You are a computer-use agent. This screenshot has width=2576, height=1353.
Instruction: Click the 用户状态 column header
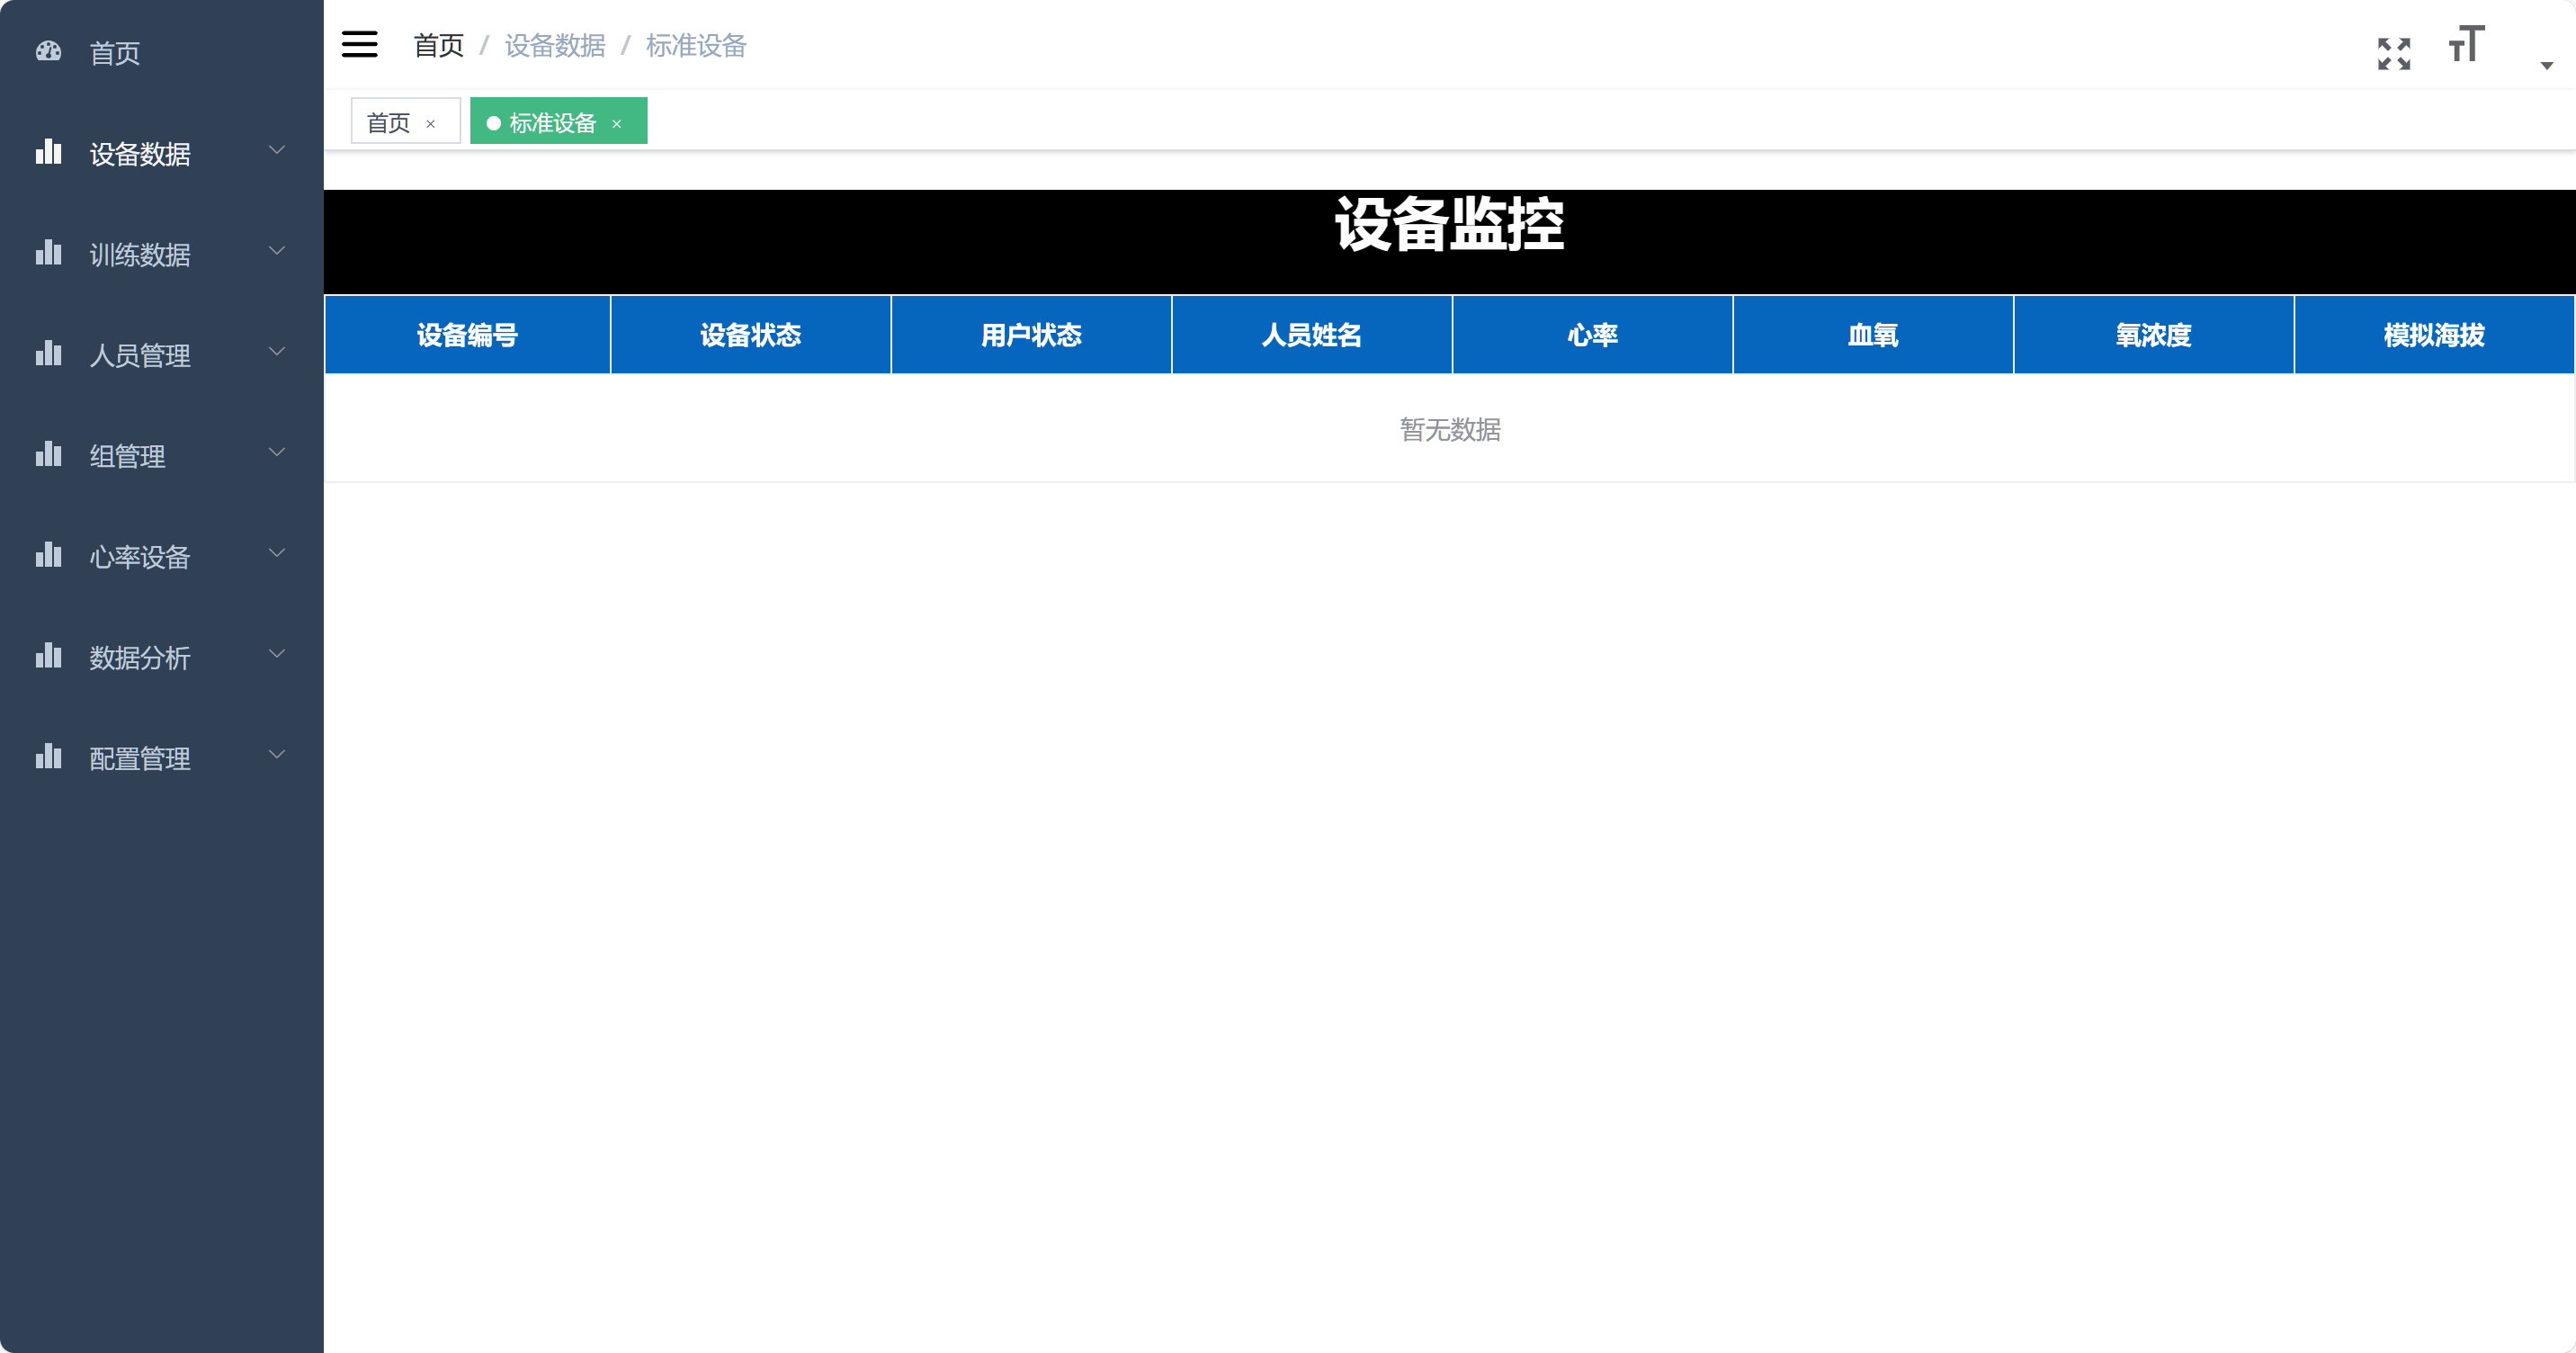[1031, 335]
